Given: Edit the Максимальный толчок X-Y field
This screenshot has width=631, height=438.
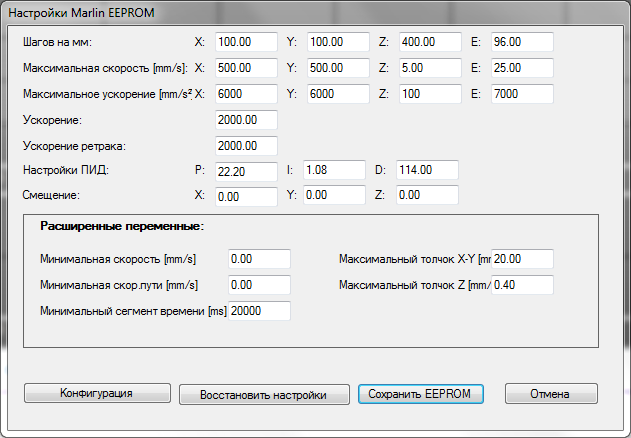Looking at the screenshot, I should pyautogui.click(x=523, y=259).
